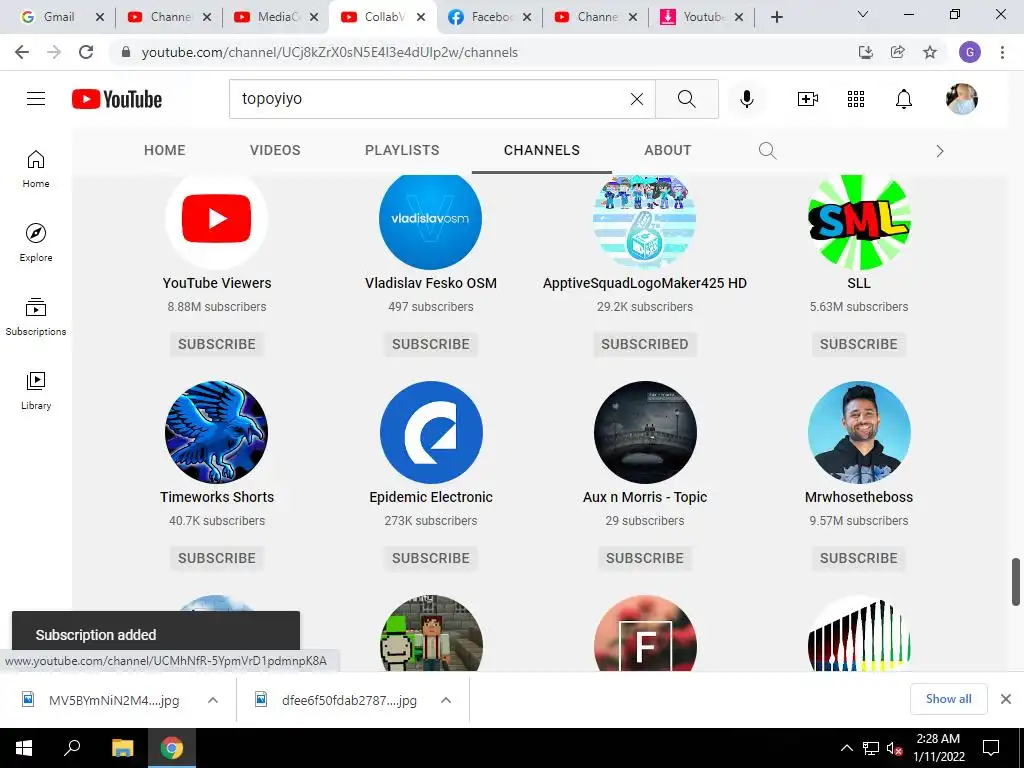The height and width of the screenshot is (768, 1024).
Task: Subscribe to SLL channel
Action: [859, 344]
